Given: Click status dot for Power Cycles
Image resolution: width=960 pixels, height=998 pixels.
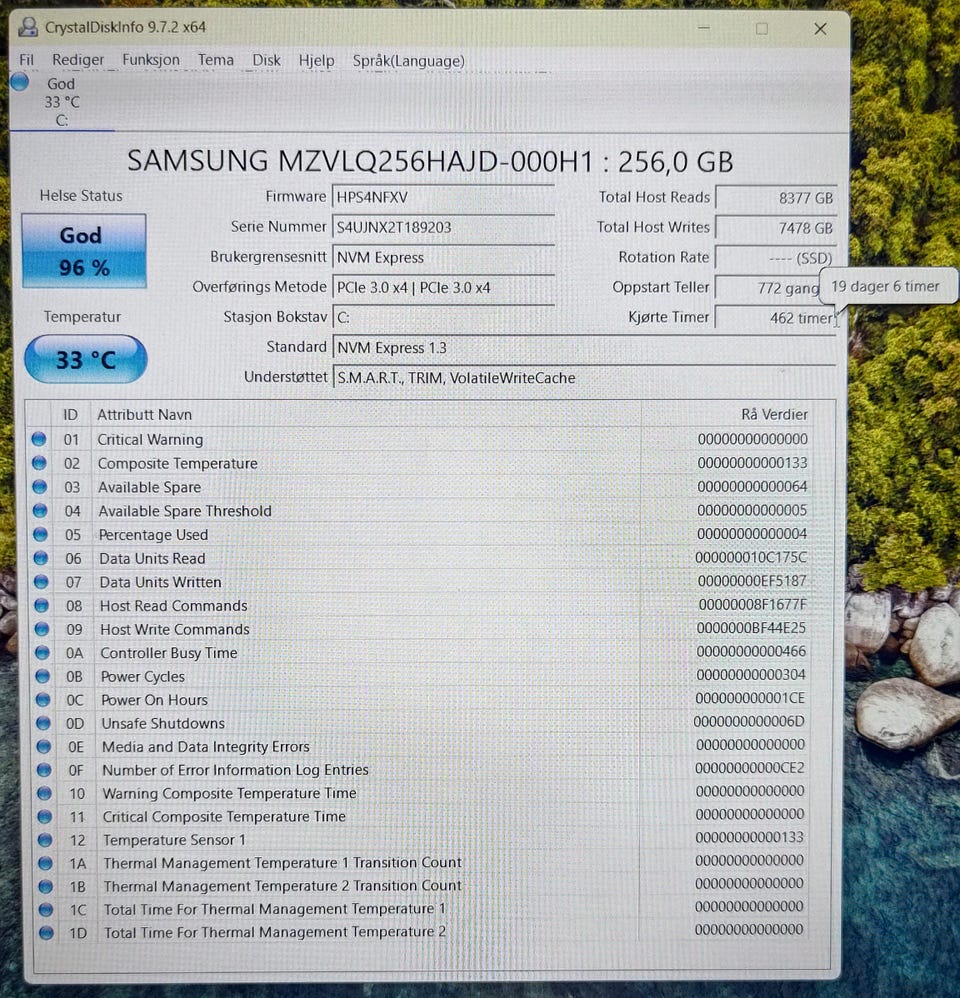Looking at the screenshot, I should tap(43, 676).
